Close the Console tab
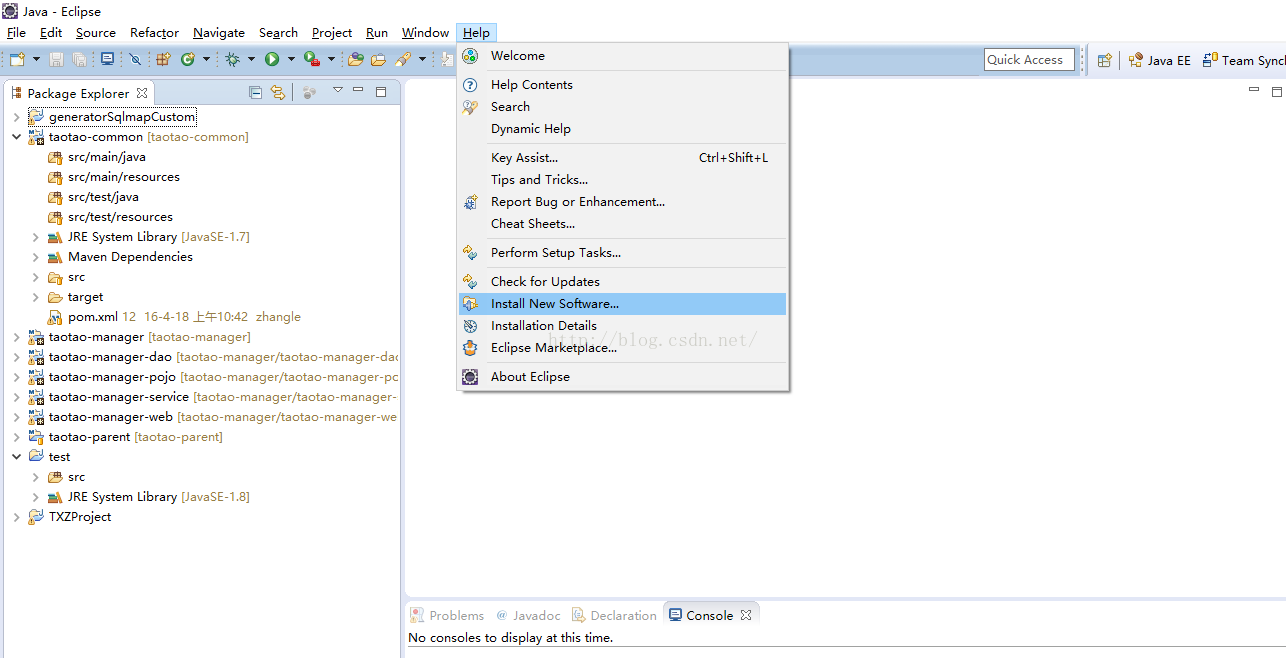The width and height of the screenshot is (1286, 658). coord(746,615)
